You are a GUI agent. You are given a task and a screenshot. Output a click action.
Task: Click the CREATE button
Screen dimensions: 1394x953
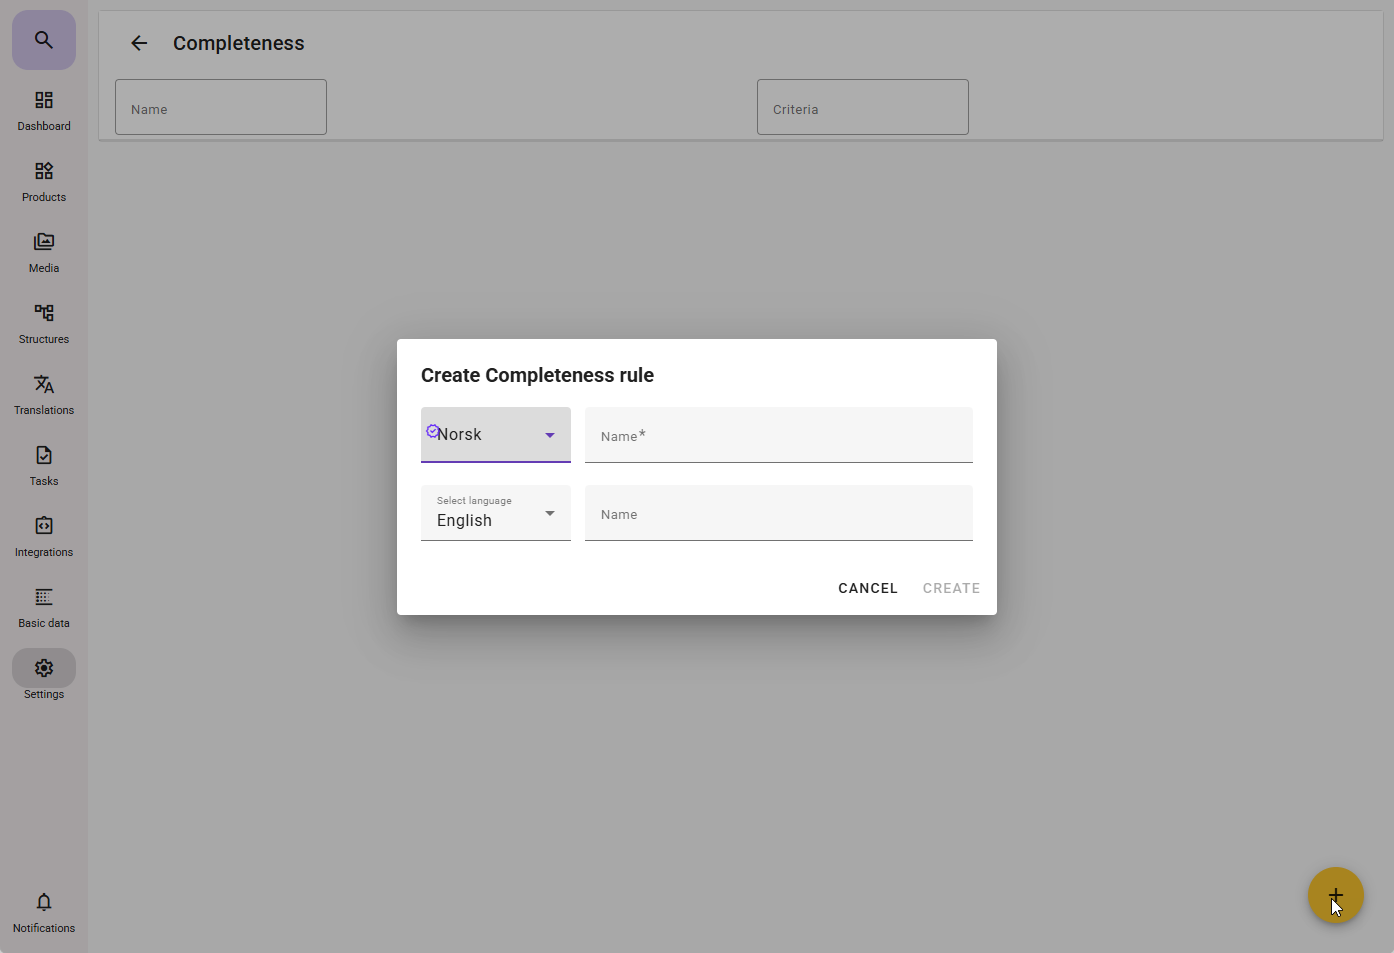coord(951,588)
